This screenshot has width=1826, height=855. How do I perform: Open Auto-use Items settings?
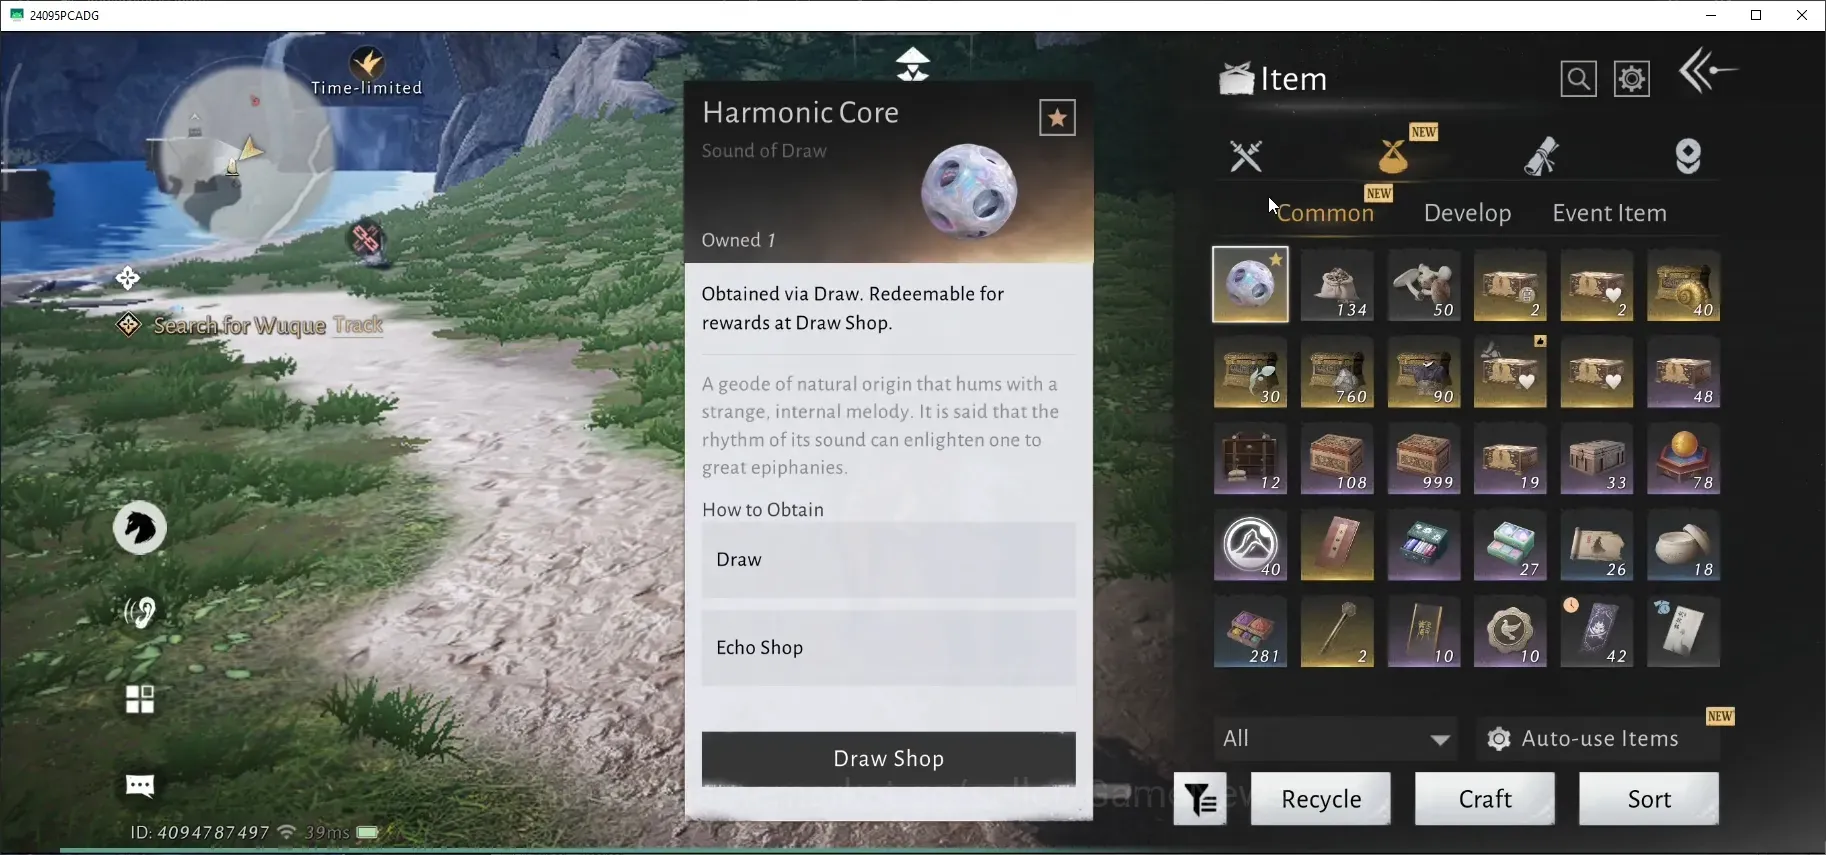click(x=1598, y=739)
